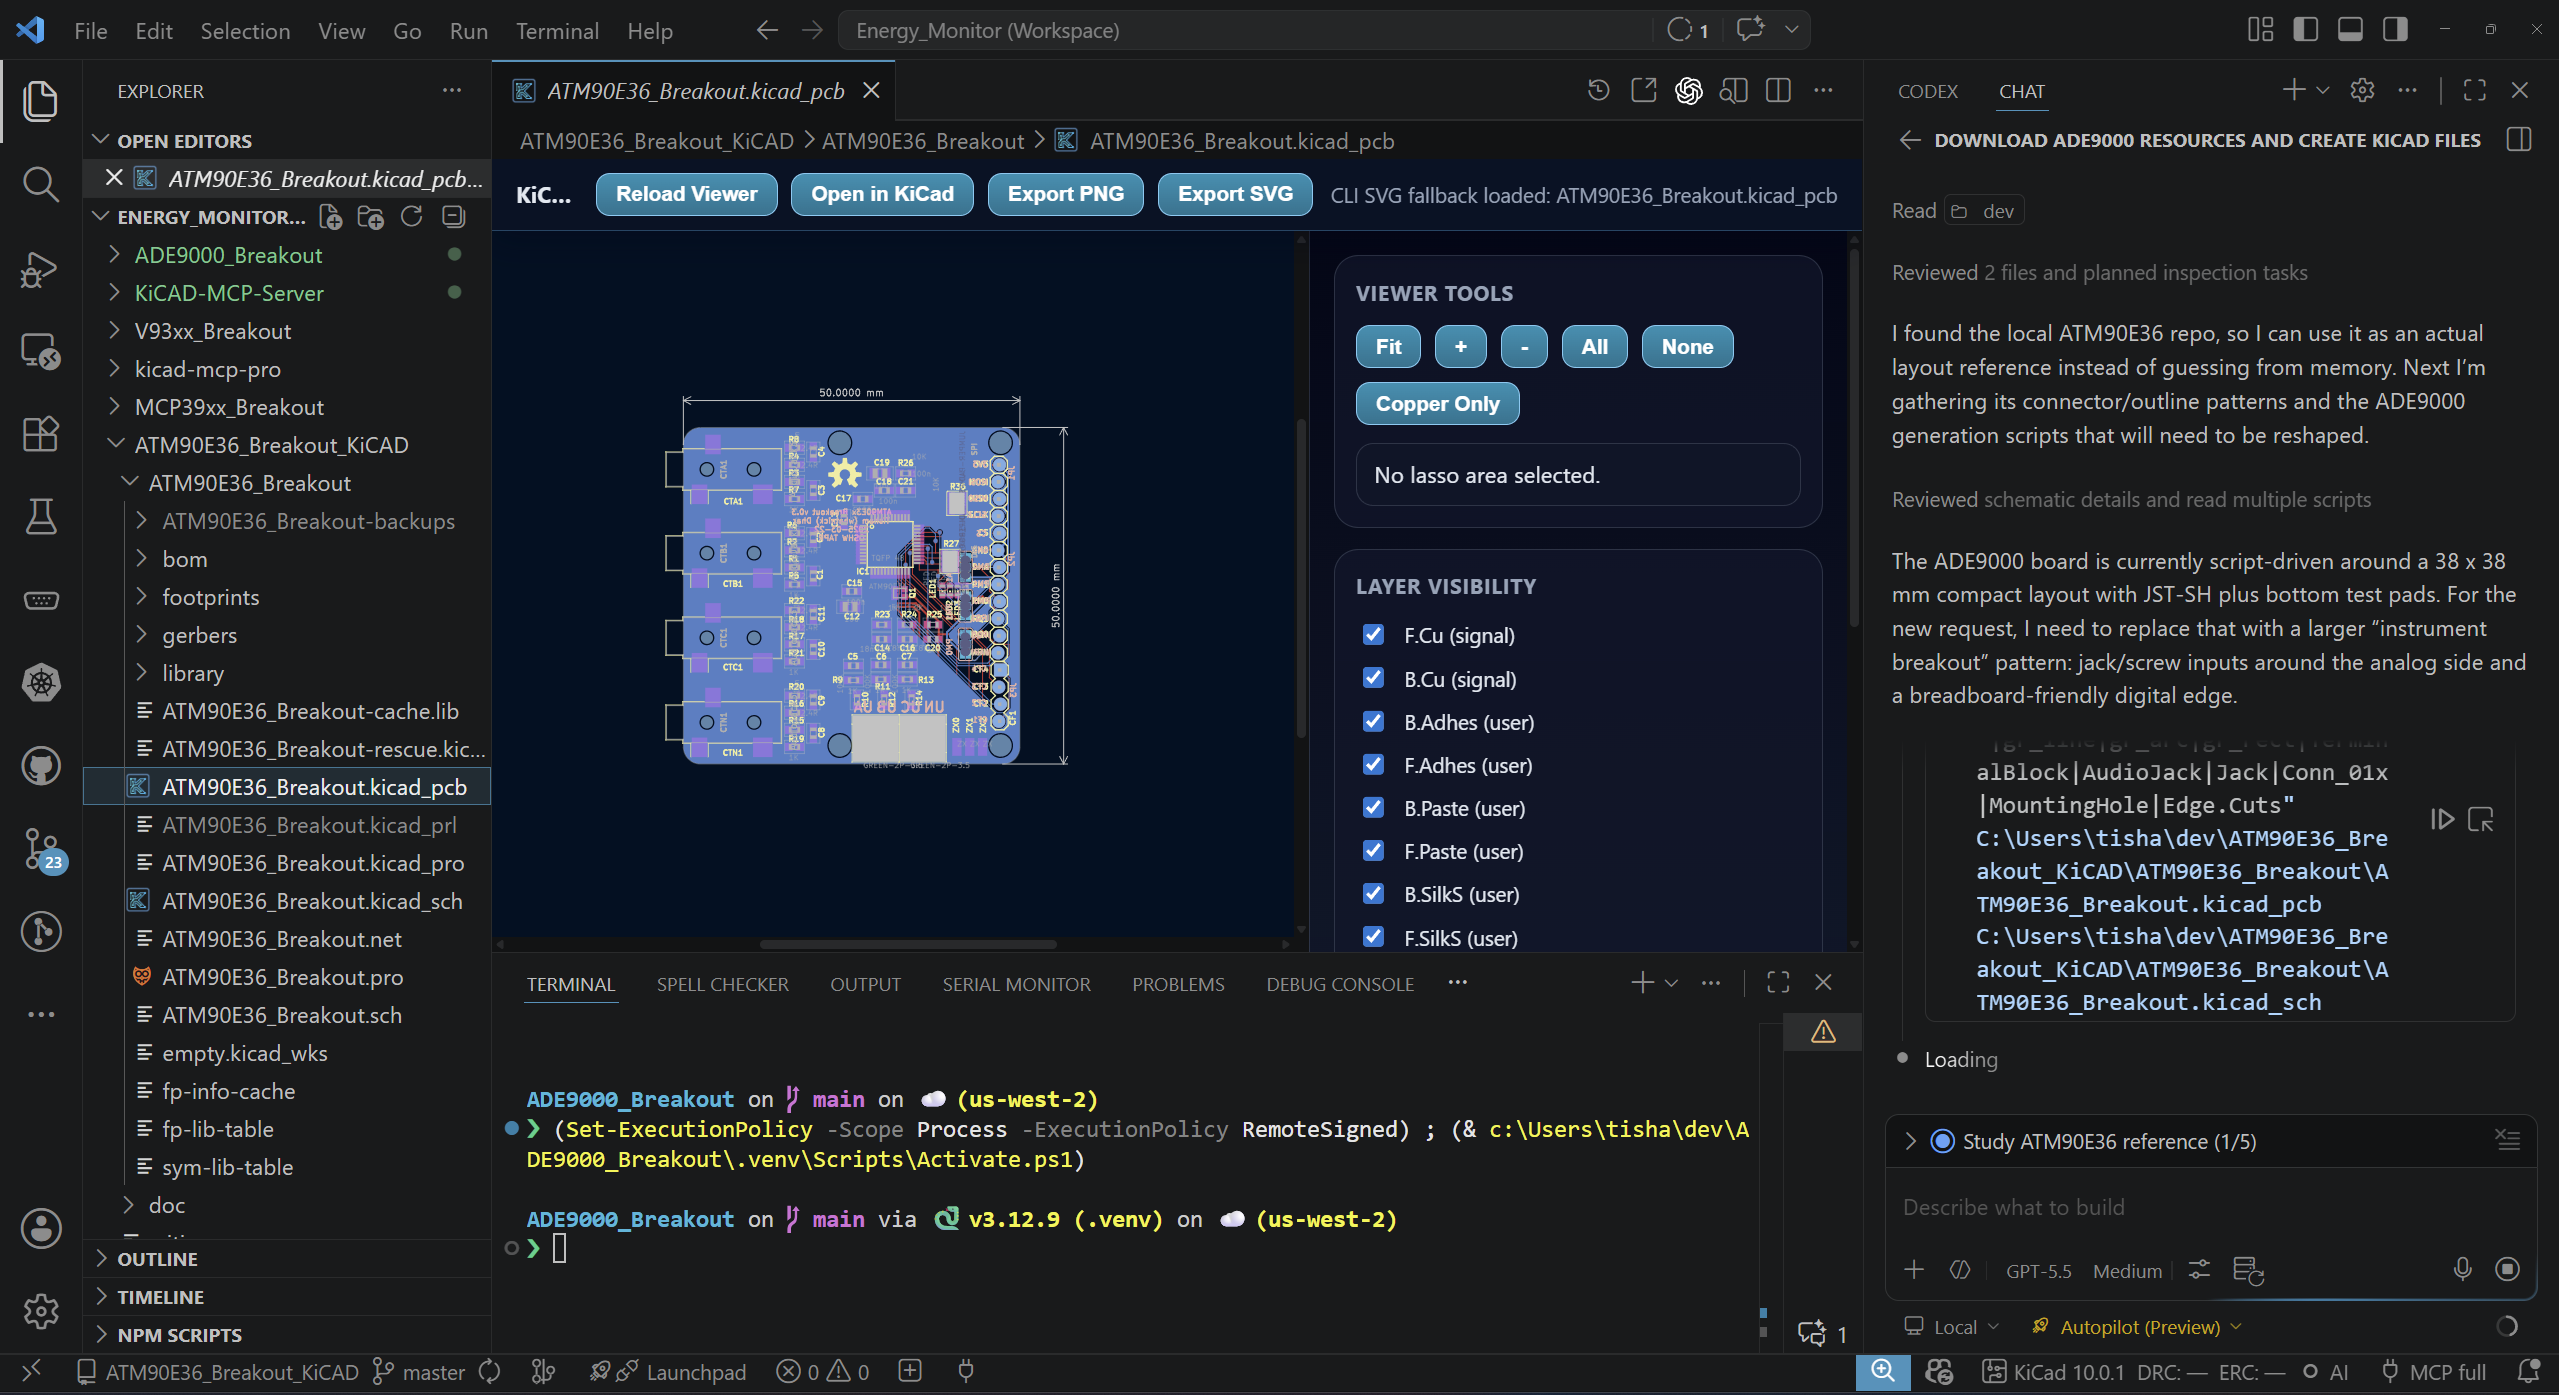
Task: Open the ChatGPT Codex icon in editor toolbar
Action: tap(1688, 91)
